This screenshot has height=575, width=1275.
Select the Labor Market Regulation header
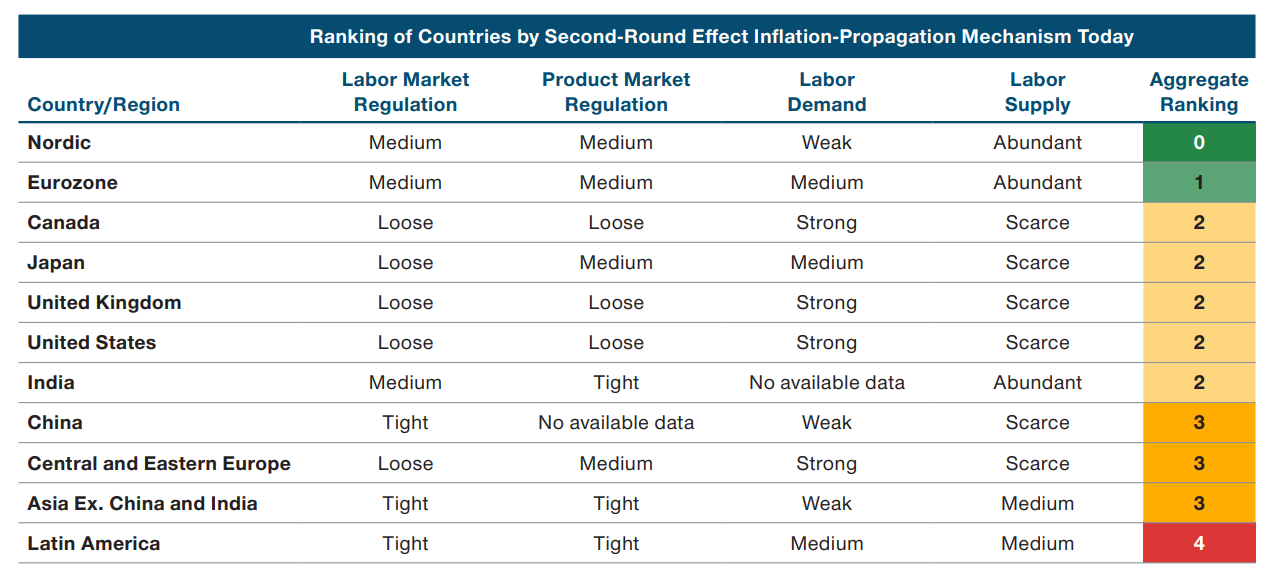point(405,92)
